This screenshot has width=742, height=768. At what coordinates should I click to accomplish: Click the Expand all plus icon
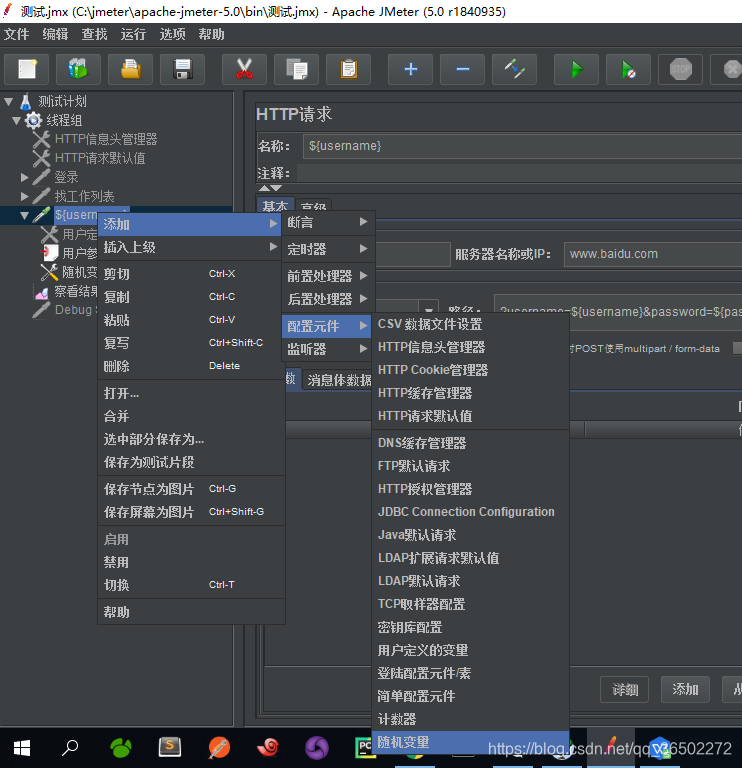[410, 69]
